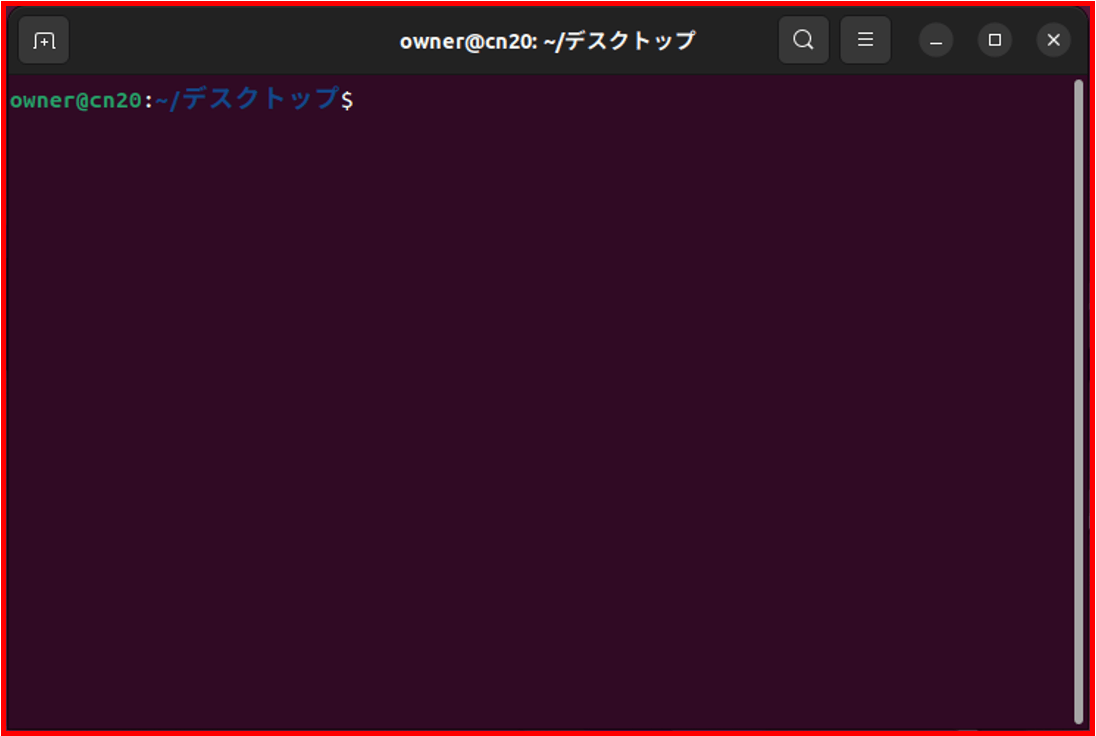Viewport: 1096px width, 736px height.
Task: Open the hamburger menu
Action: [x=865, y=40]
